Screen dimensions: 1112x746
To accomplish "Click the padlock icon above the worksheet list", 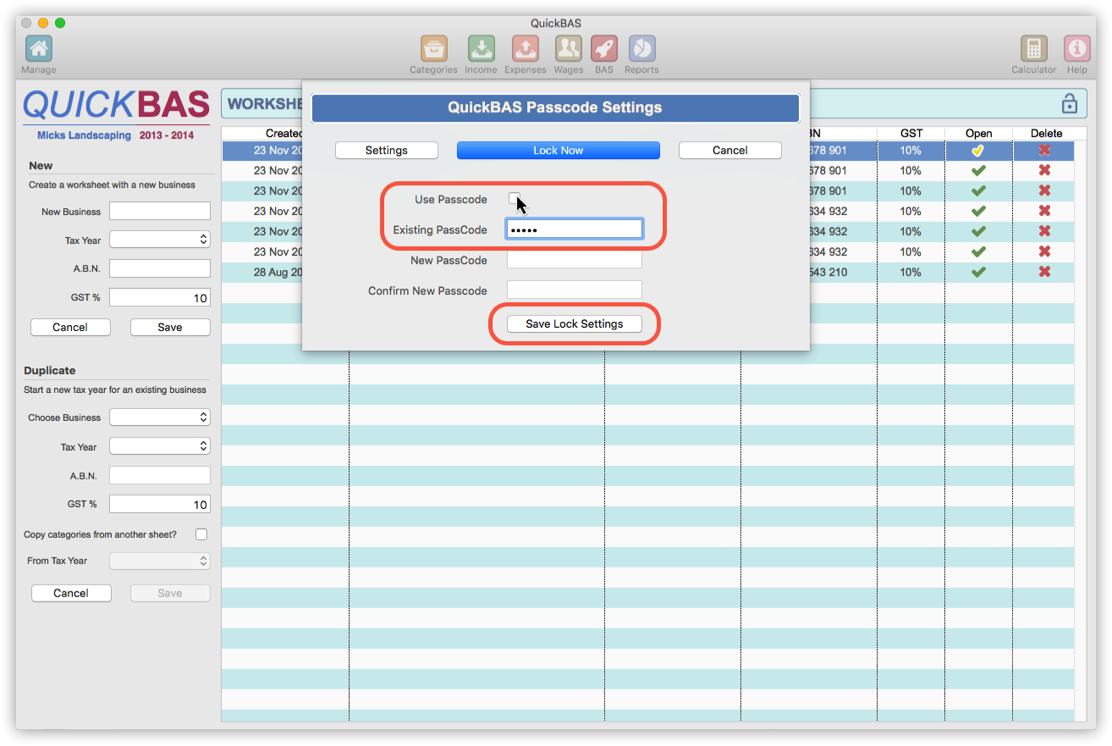I will pyautogui.click(x=1068, y=103).
